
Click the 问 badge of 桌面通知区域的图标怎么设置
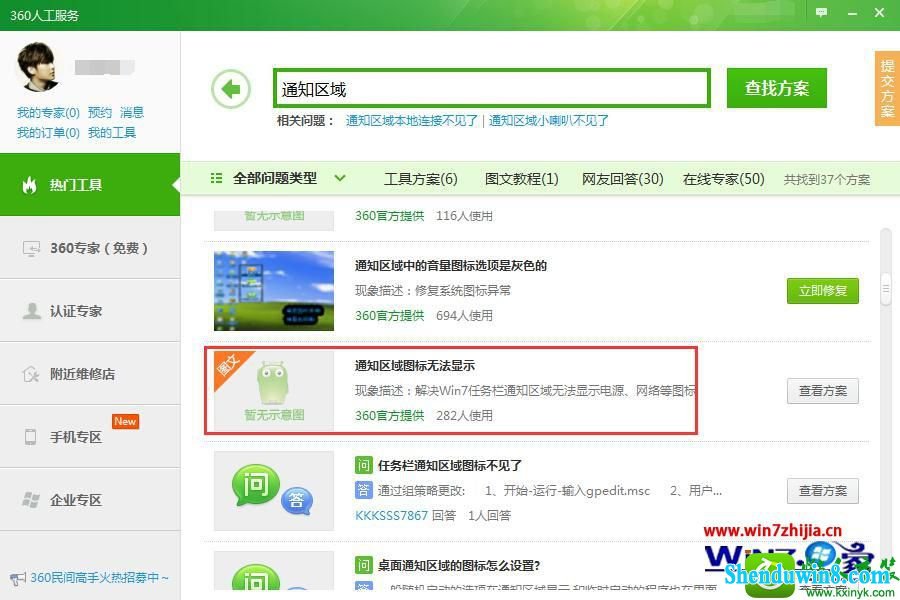click(x=363, y=565)
